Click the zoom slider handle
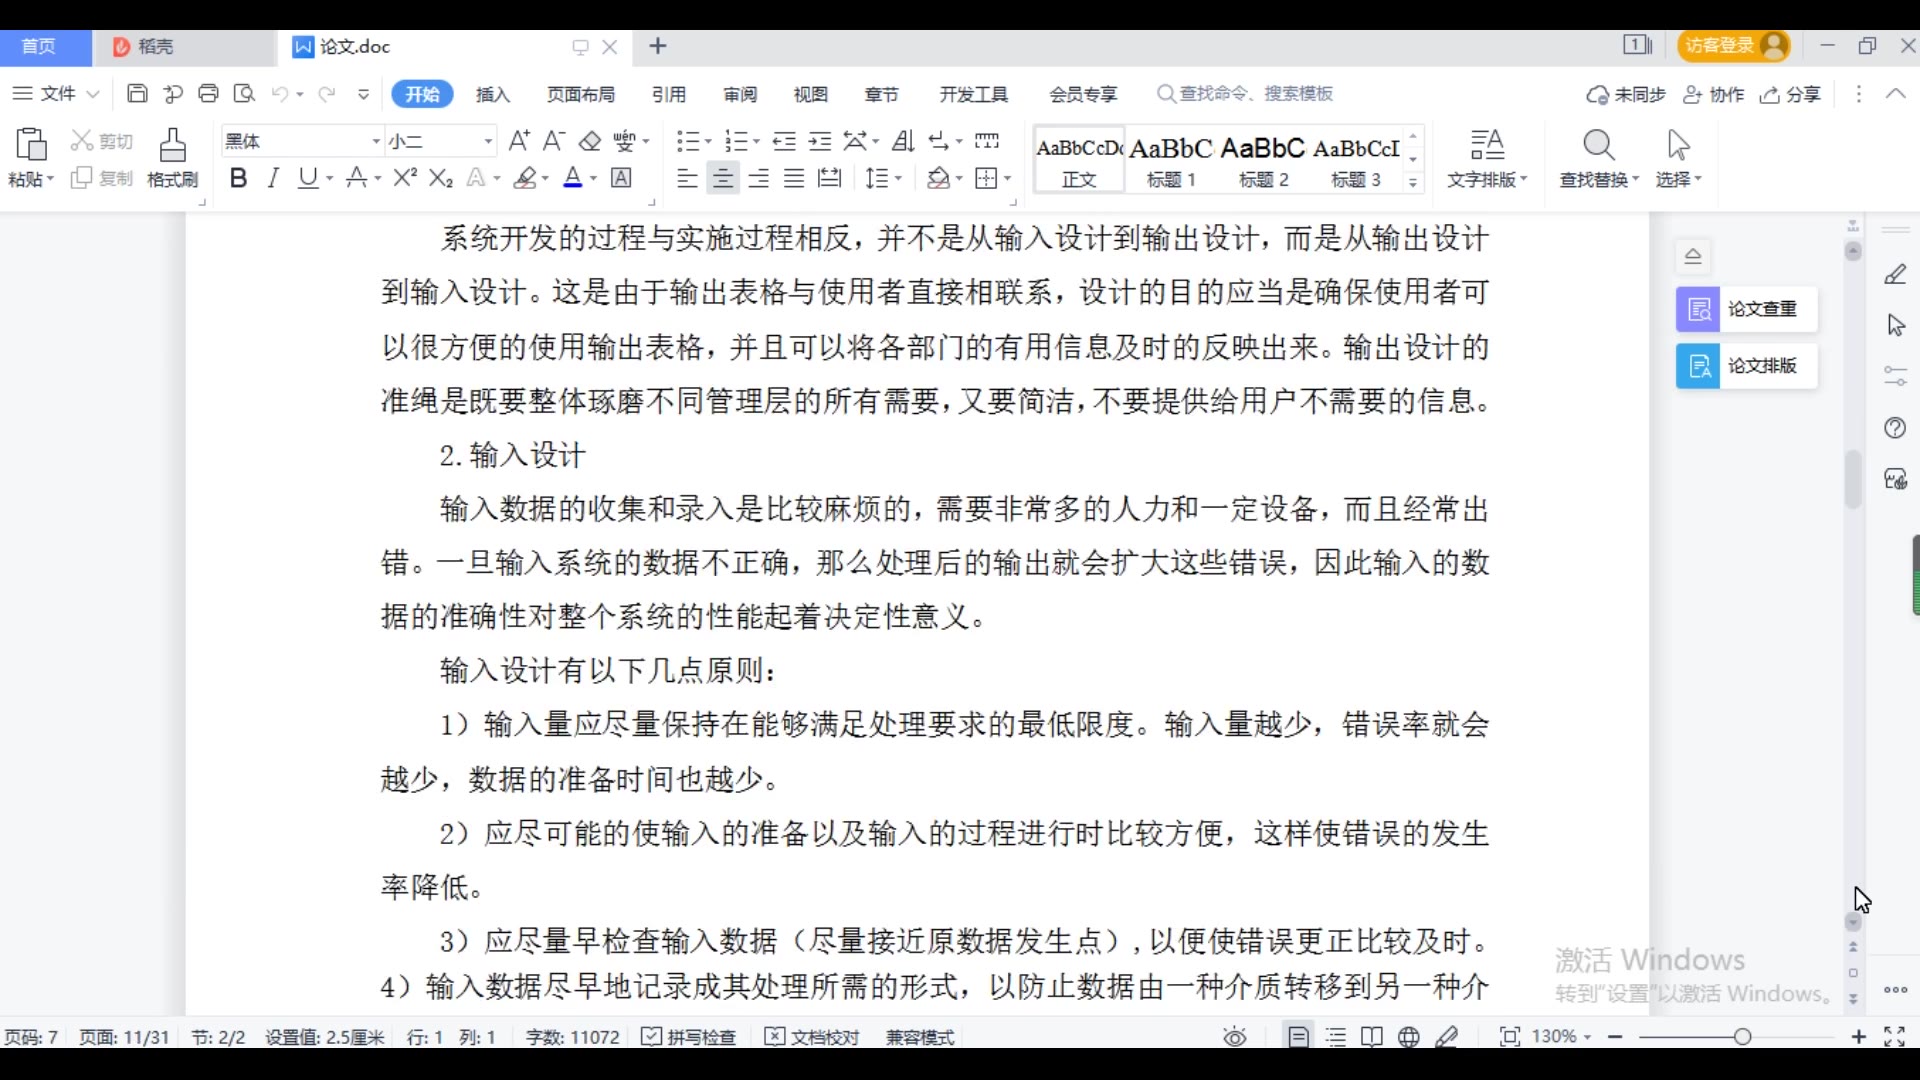Screen dimensions: 1920x1080 point(1742,1037)
